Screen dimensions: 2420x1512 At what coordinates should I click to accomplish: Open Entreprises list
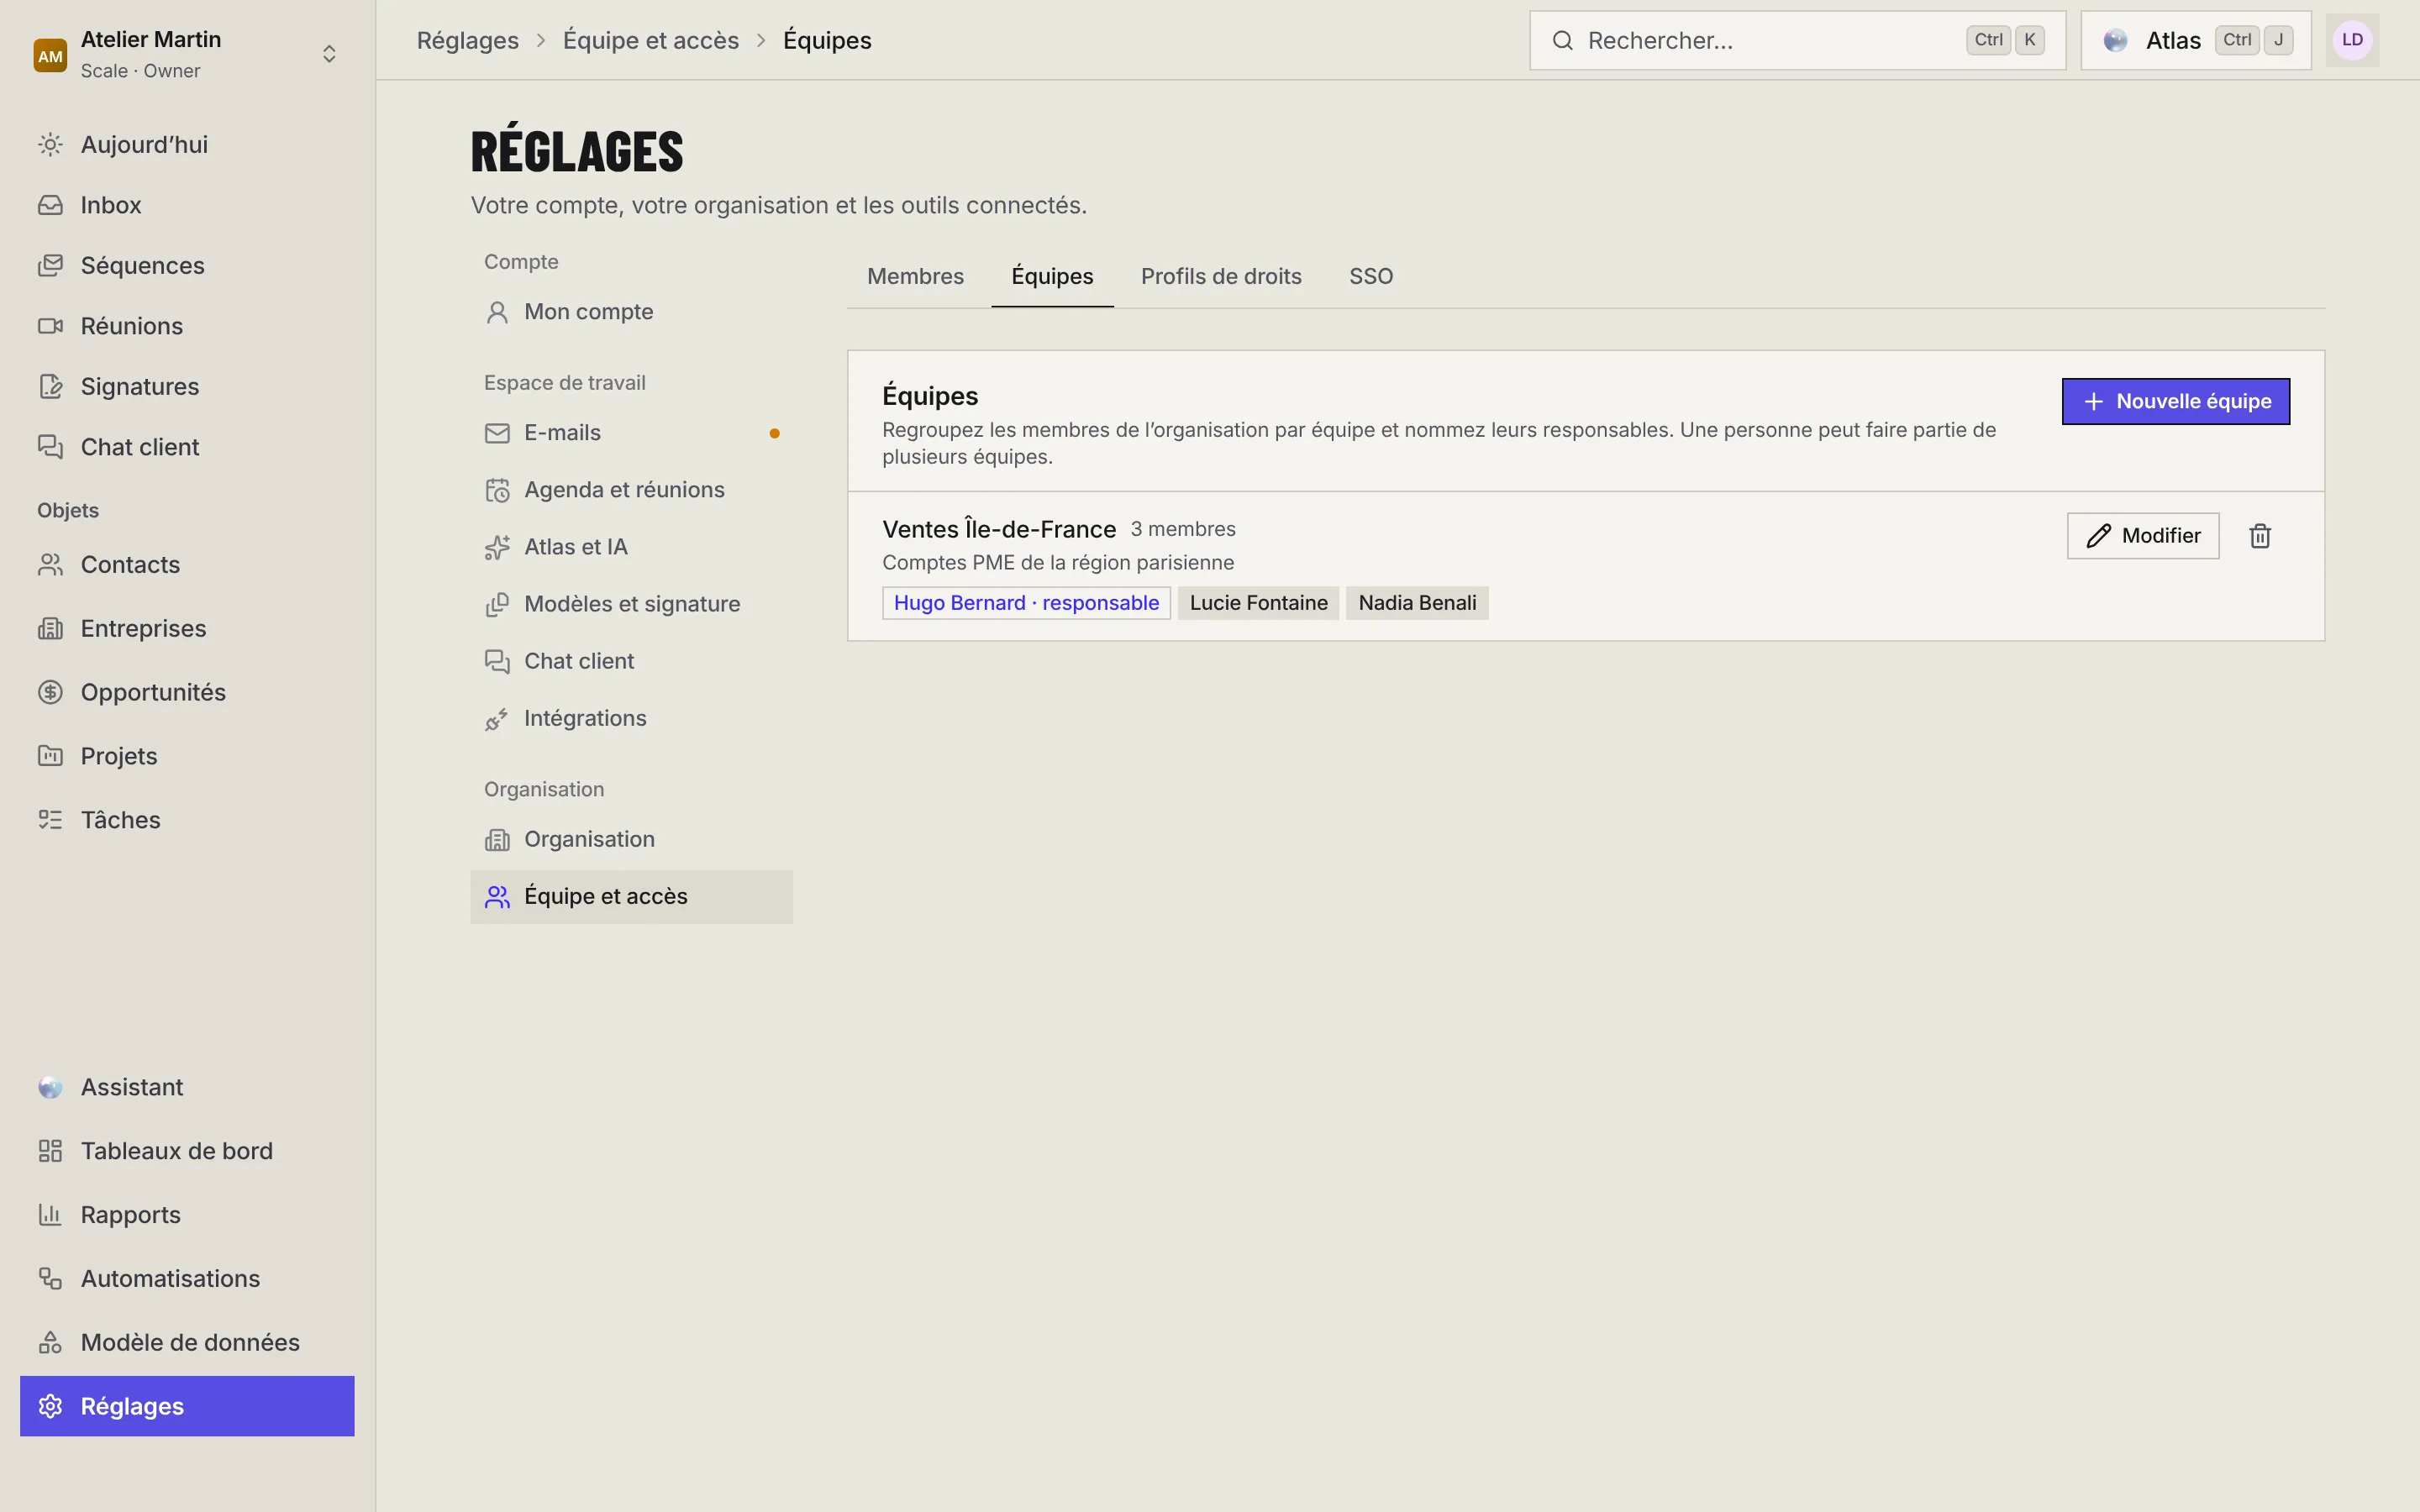tap(187, 629)
